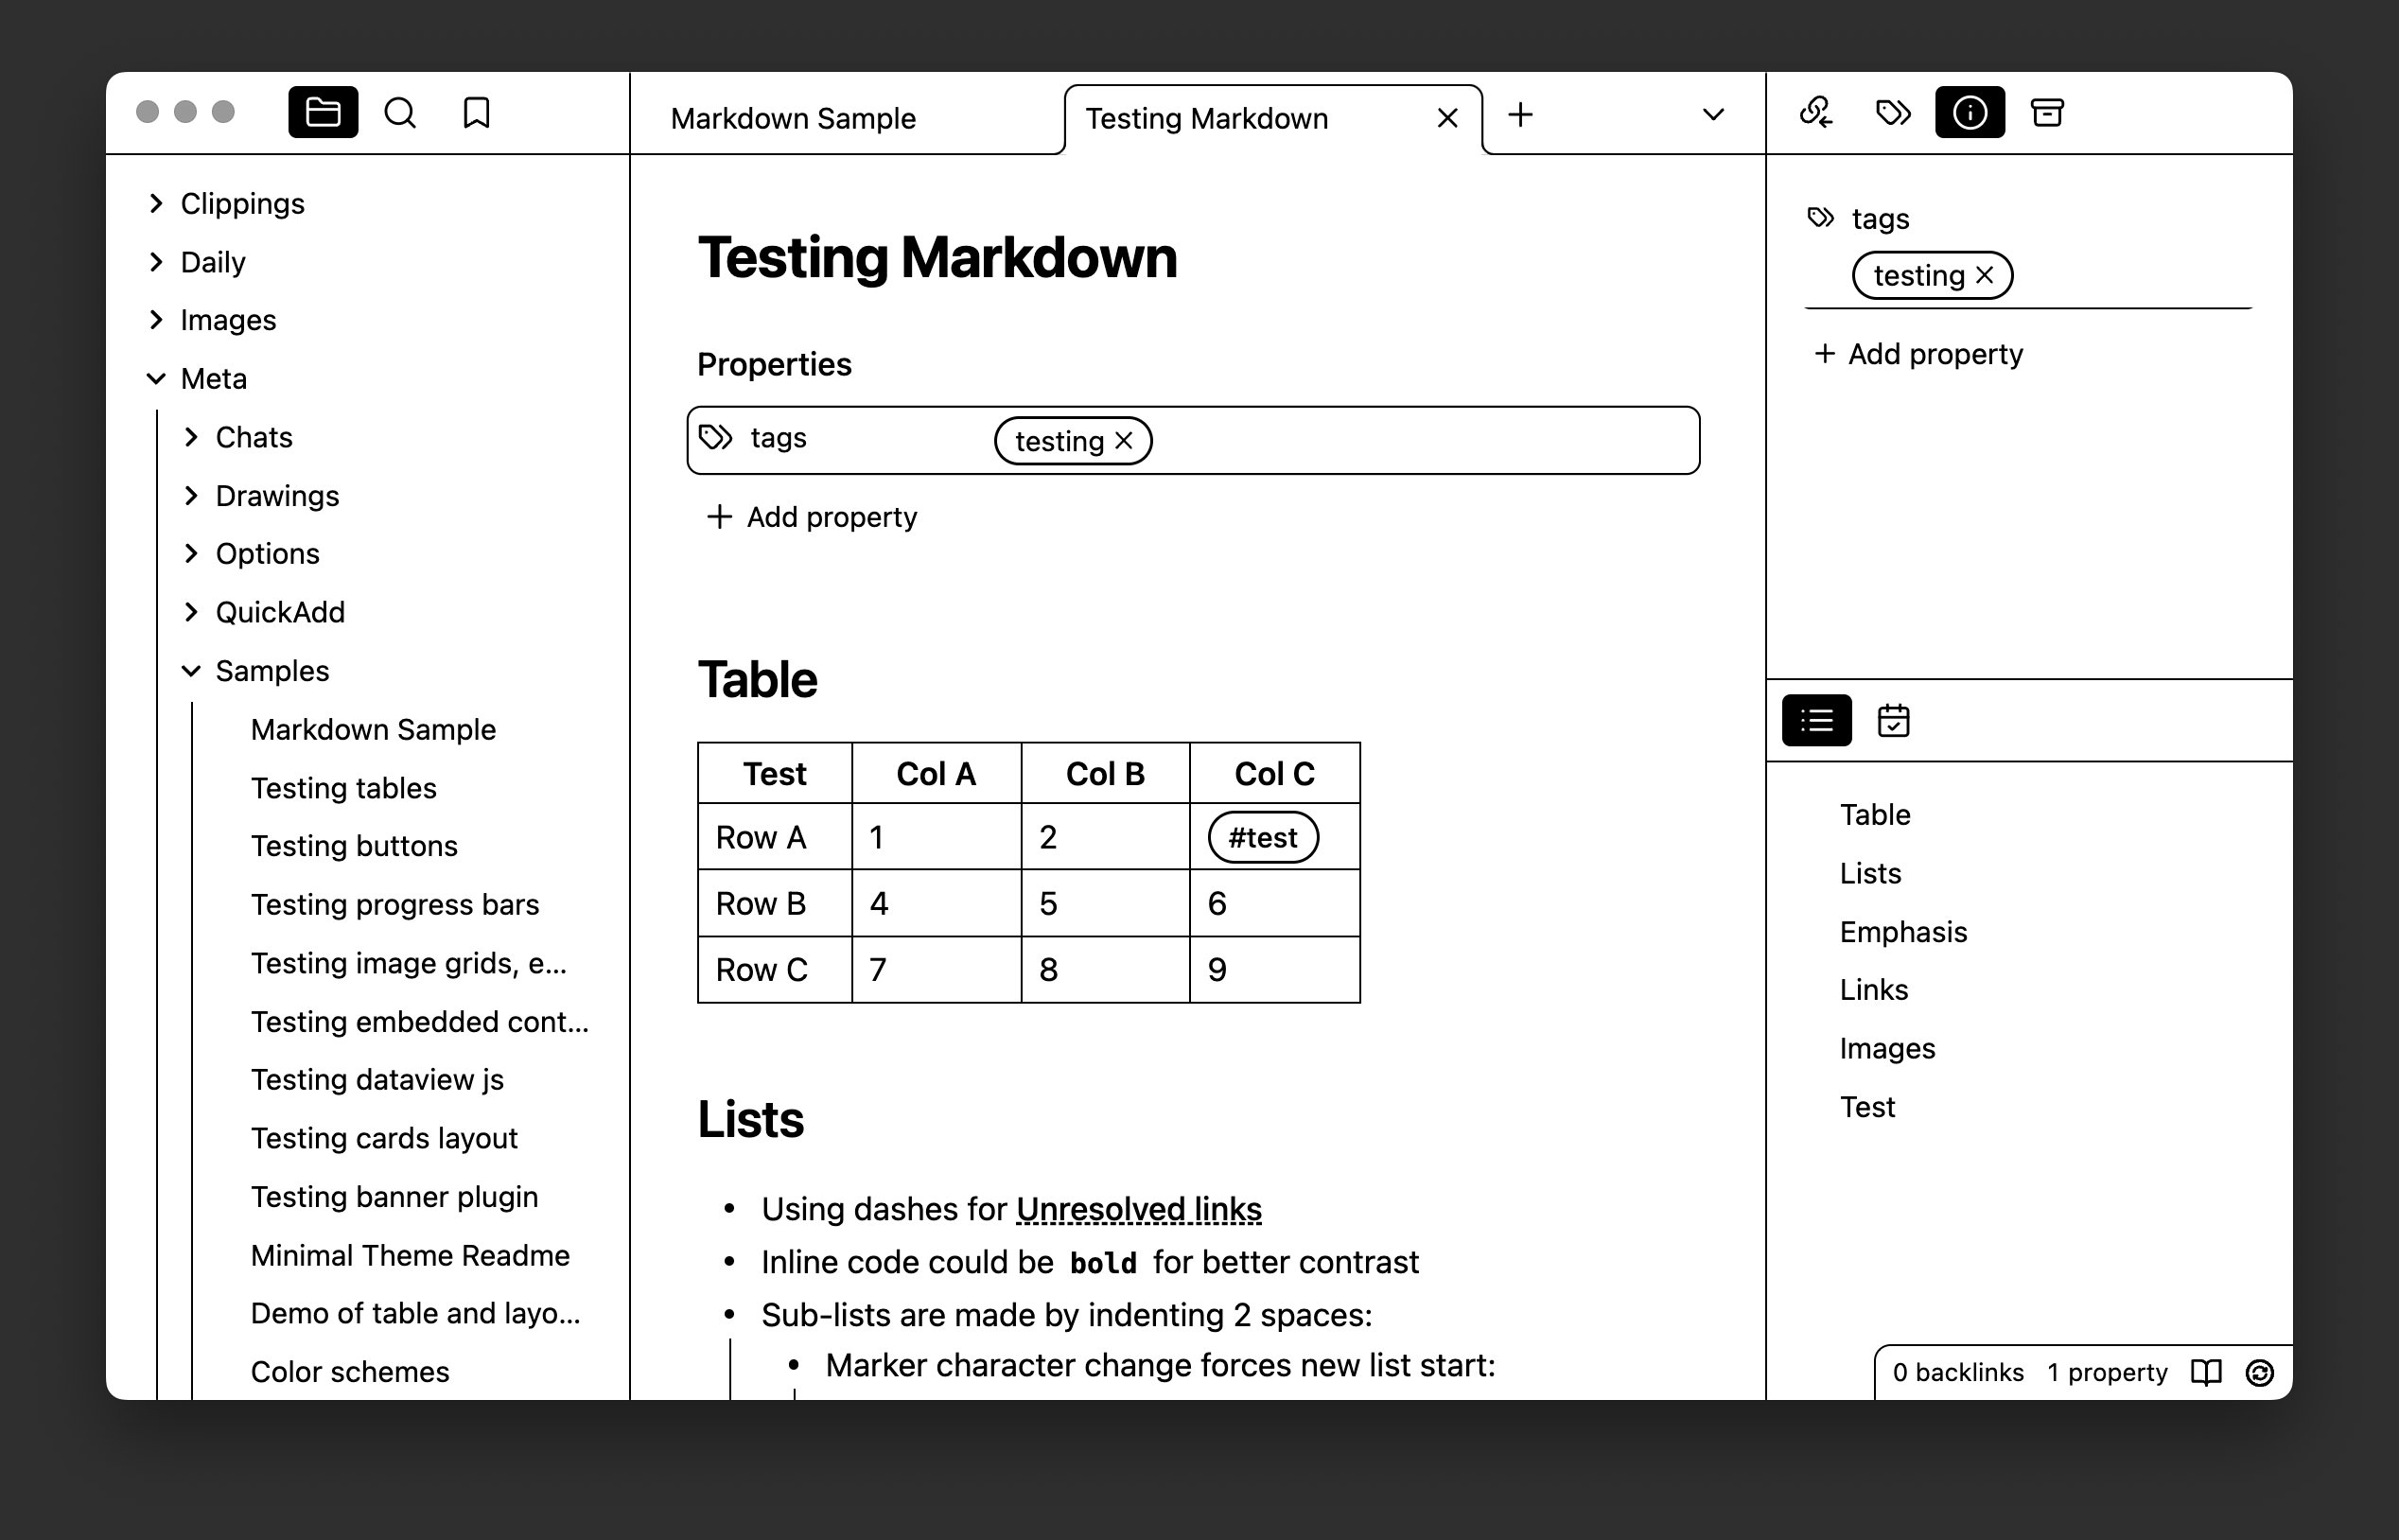Screen dimensions: 2399x1540
Task: Show backlinks panel in right sidebar
Action: point(1815,113)
